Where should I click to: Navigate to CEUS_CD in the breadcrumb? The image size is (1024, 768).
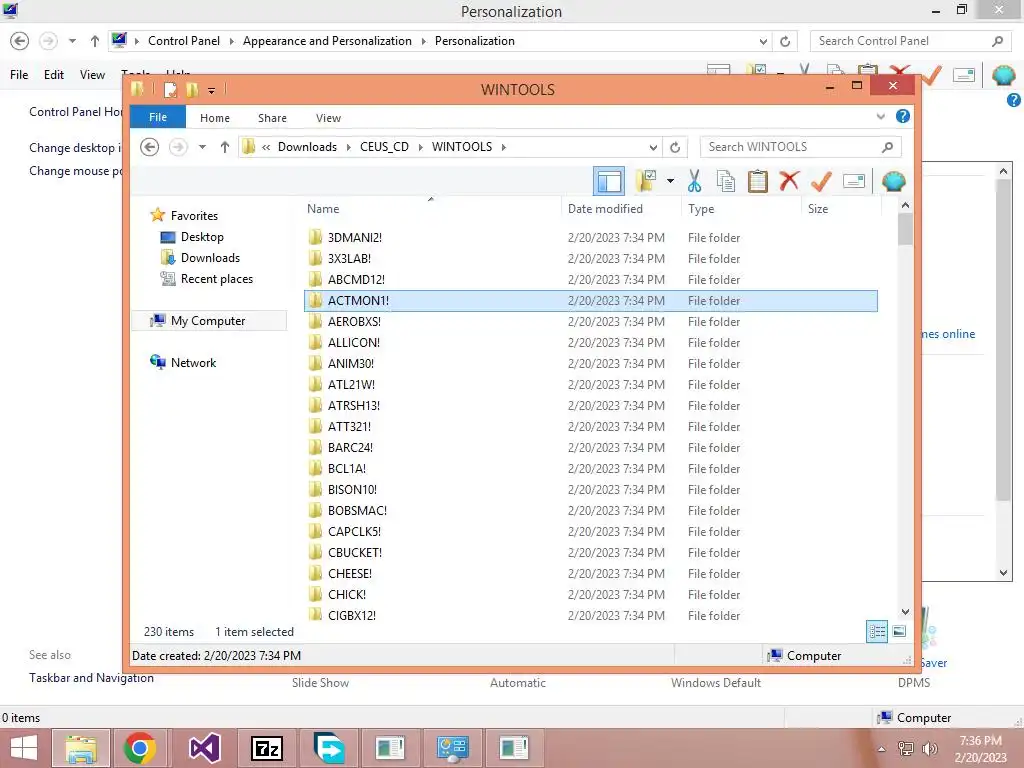(x=384, y=147)
